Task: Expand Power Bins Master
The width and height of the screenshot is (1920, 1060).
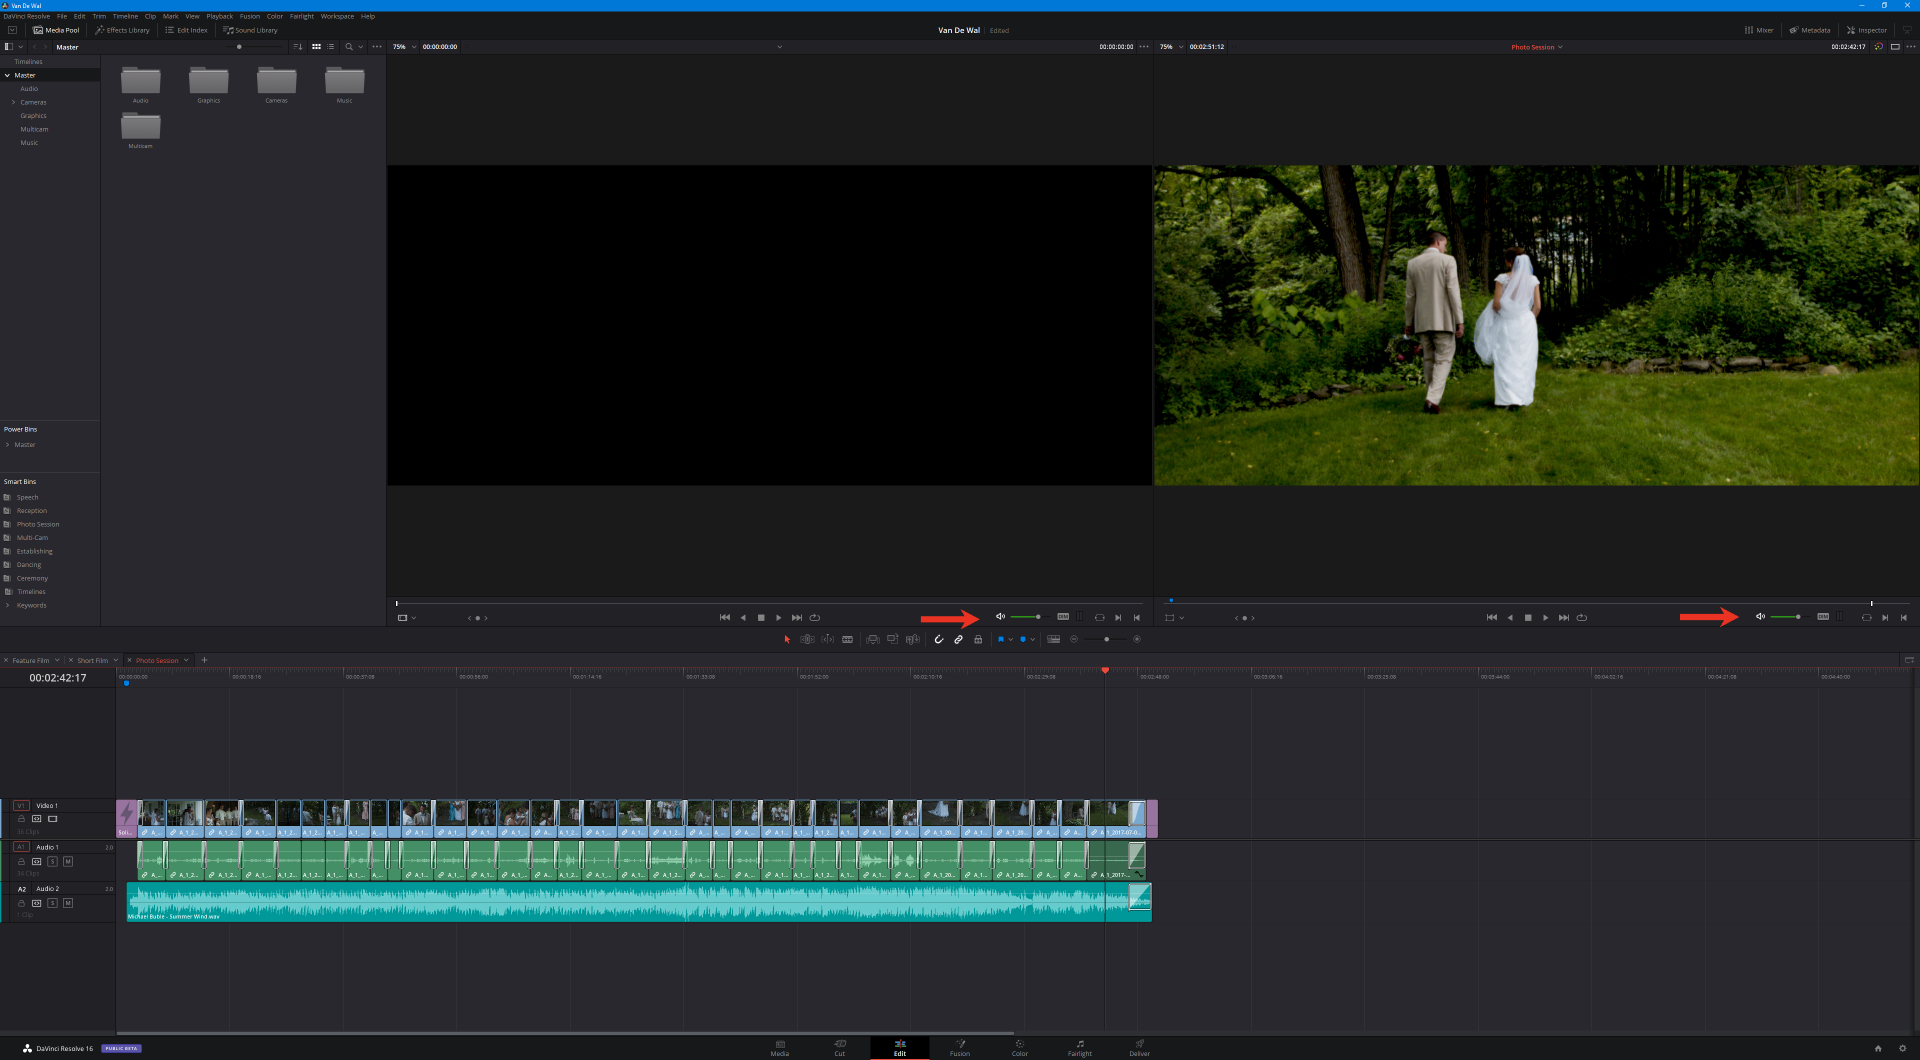Action: tap(7, 444)
